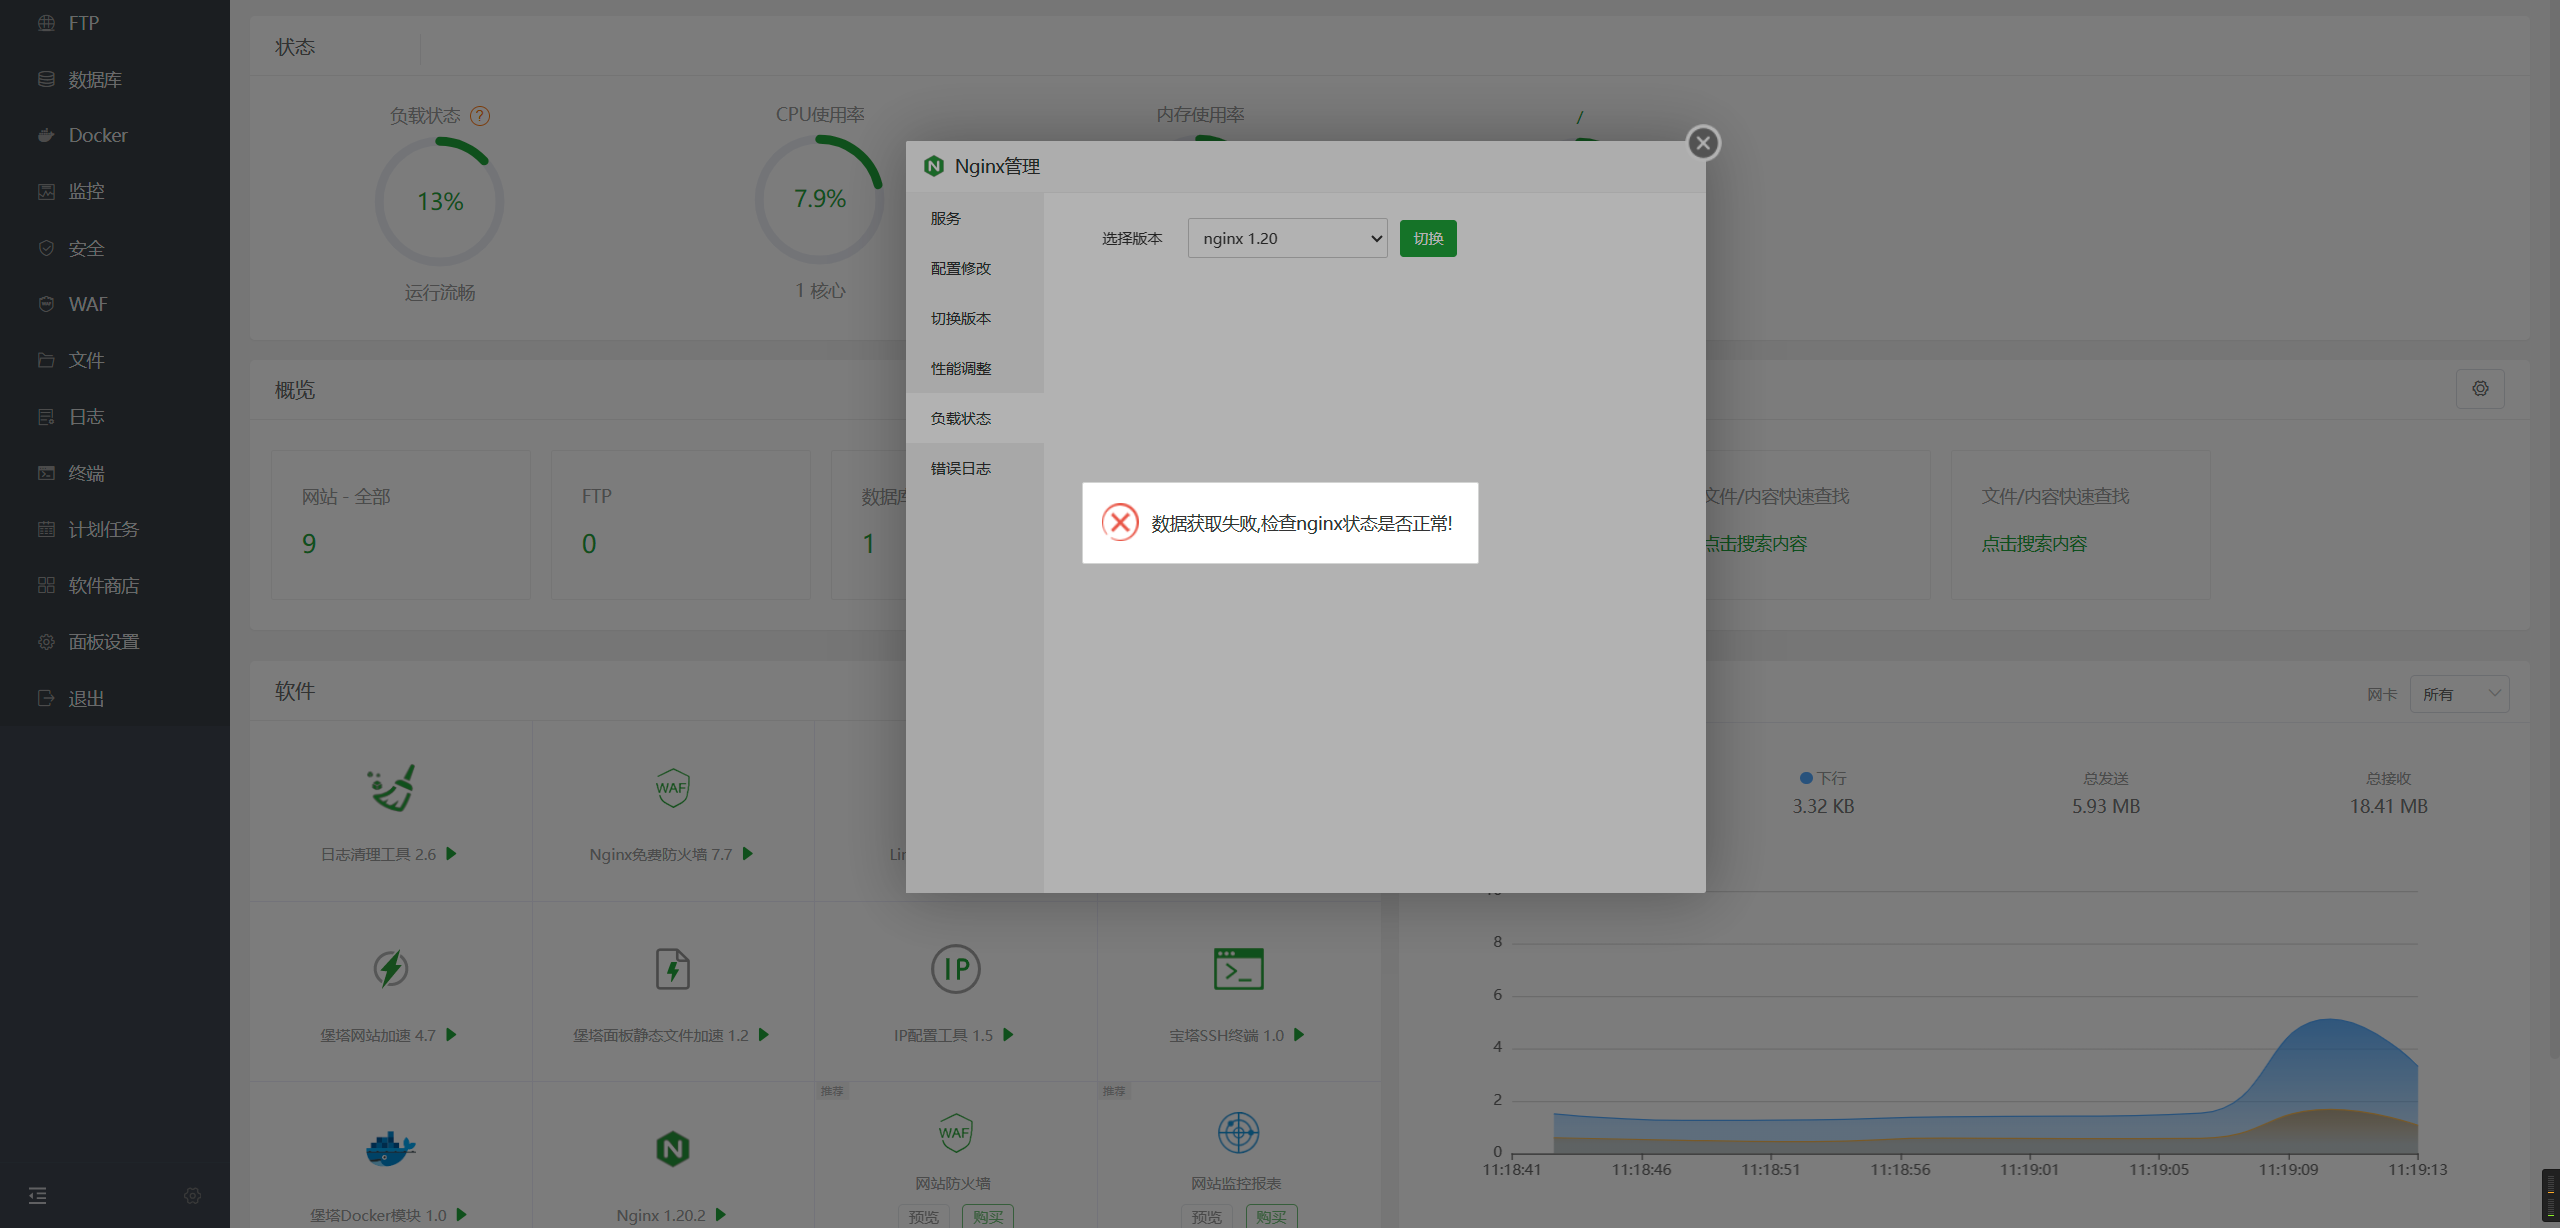Click the Nginx免费防火墙 WAF shield icon

tap(673, 788)
